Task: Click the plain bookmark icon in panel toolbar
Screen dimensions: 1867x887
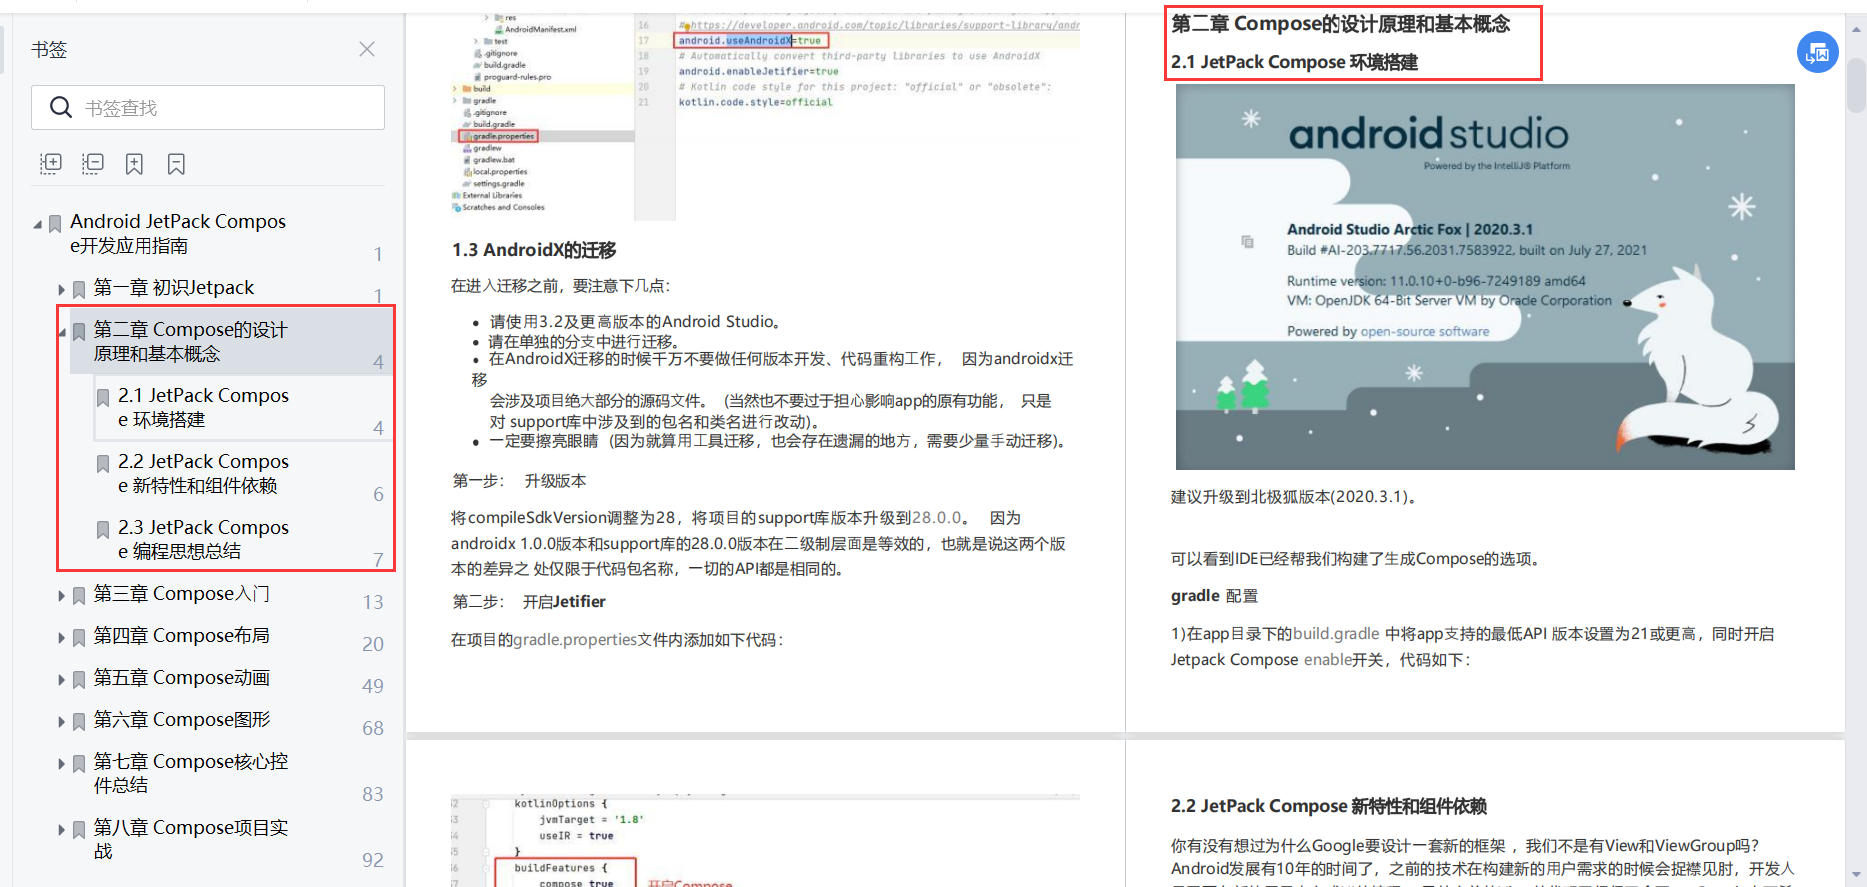Action: pos(176,164)
